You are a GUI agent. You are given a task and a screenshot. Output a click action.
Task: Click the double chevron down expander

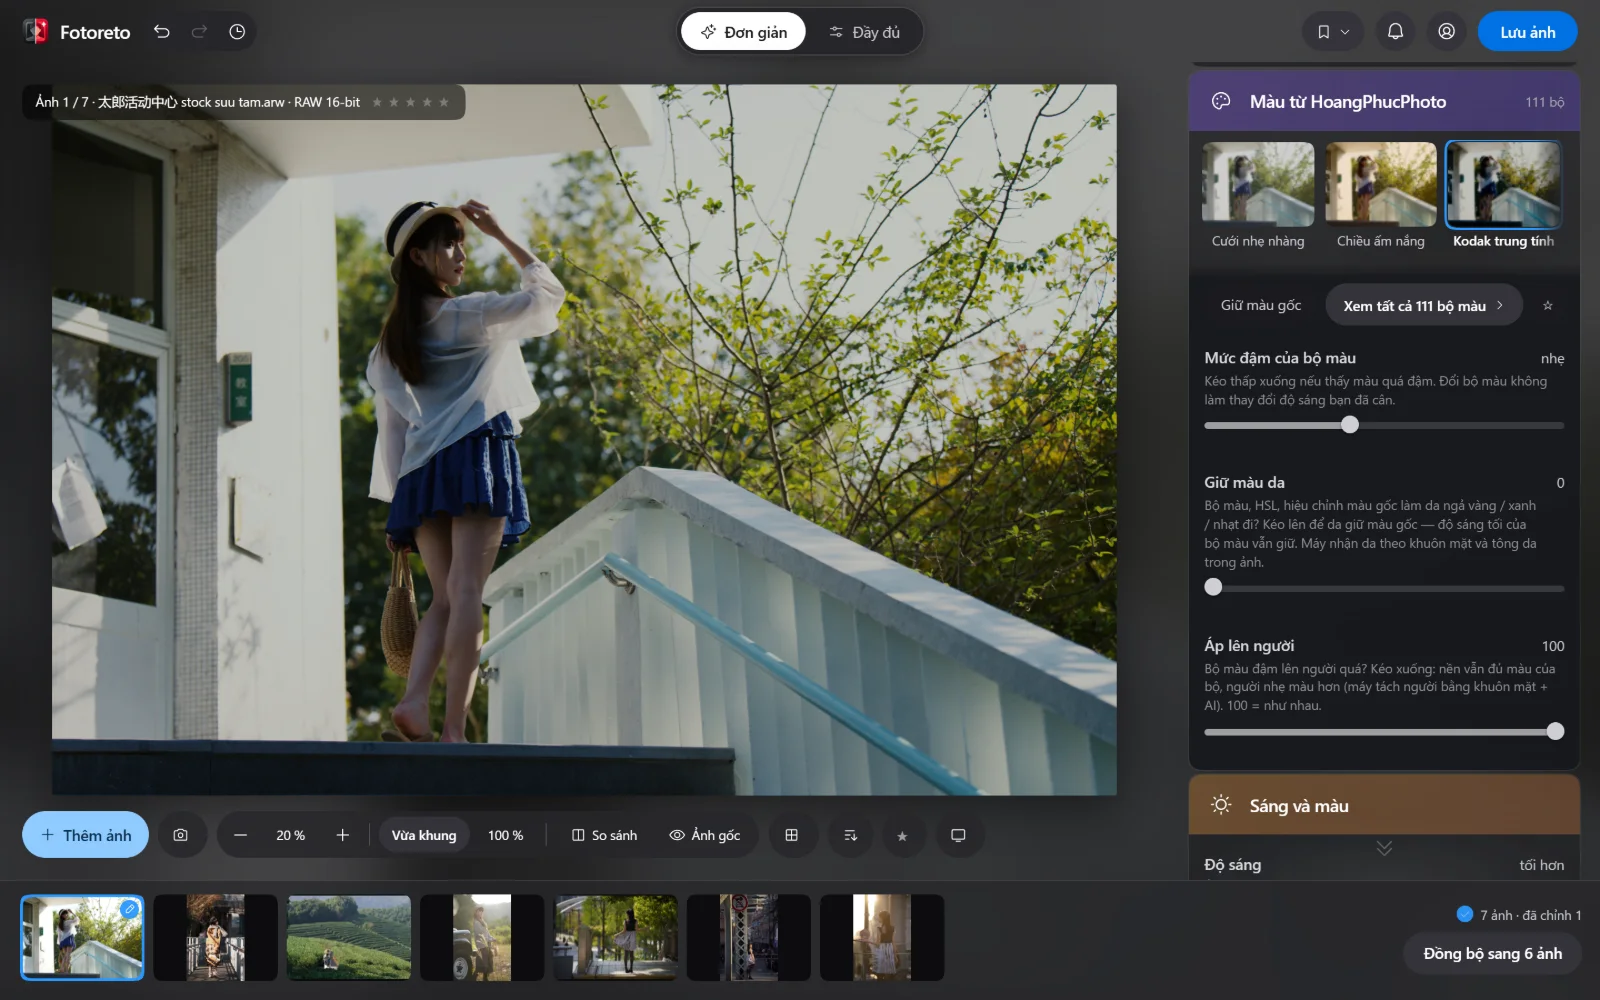coord(1384,848)
